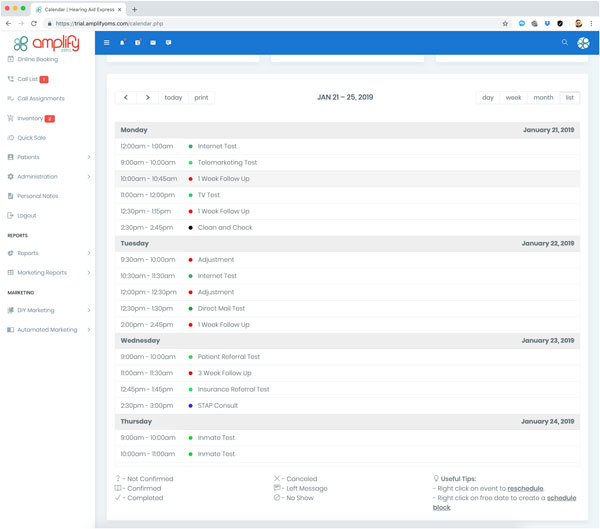600x529 pixels.
Task: Switch calendar to month view
Action: tap(543, 98)
